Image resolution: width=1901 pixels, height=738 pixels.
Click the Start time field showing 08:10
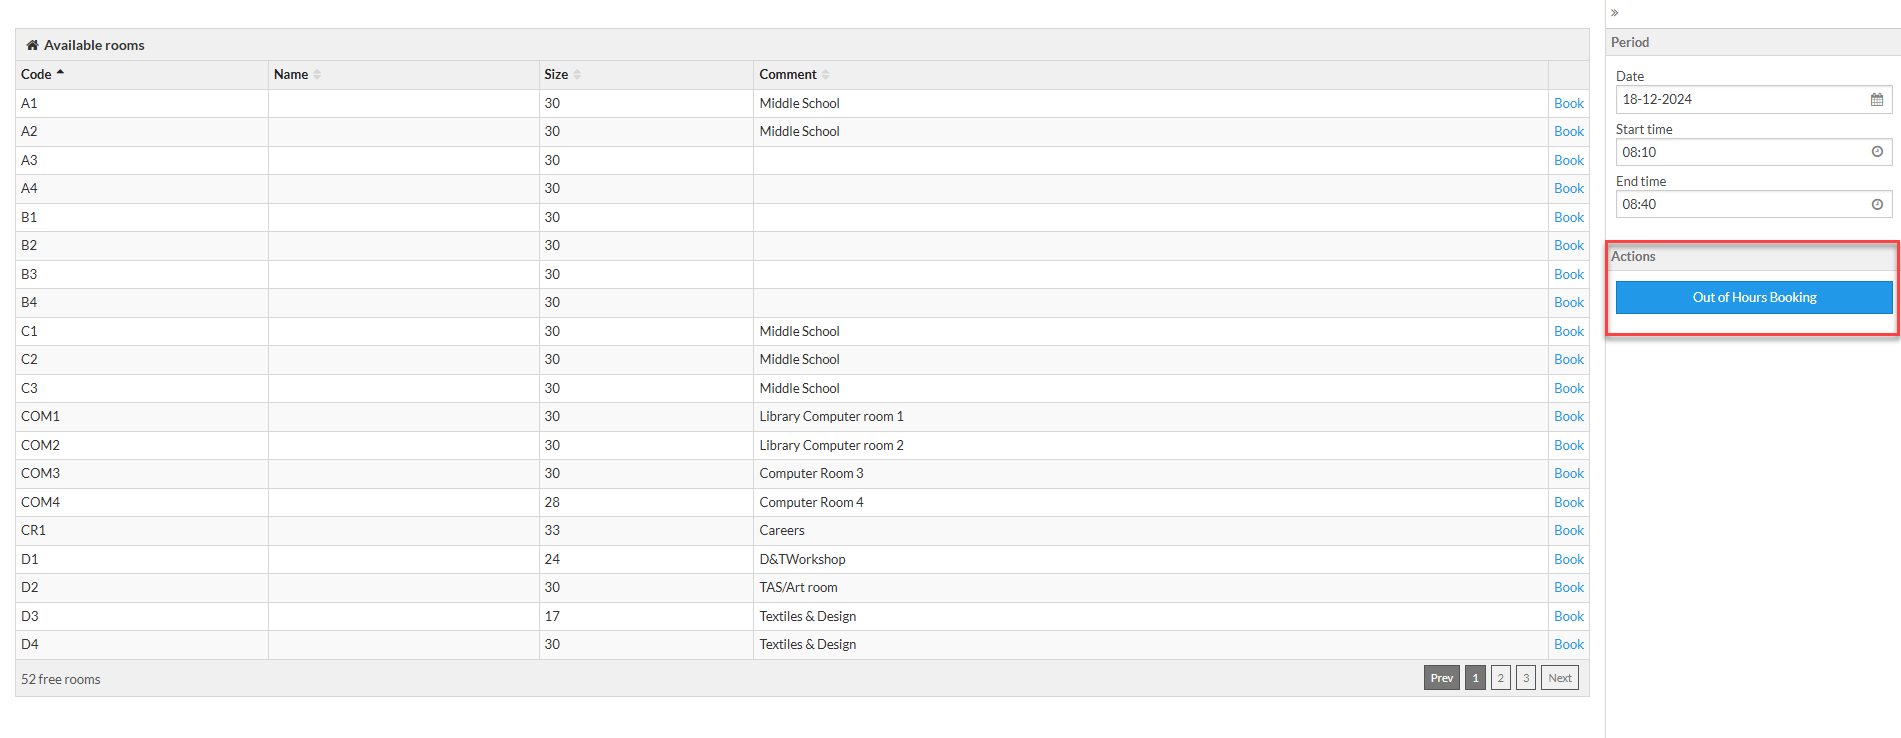[x=1754, y=152]
